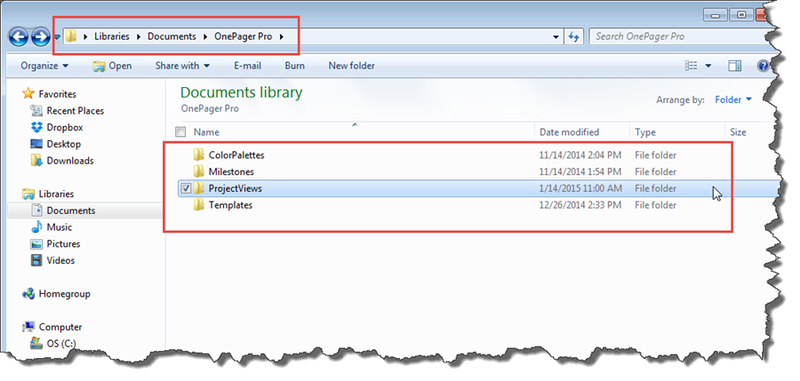The width and height of the screenshot is (800, 381).
Task: Create a New folder from toolbar
Action: point(352,66)
